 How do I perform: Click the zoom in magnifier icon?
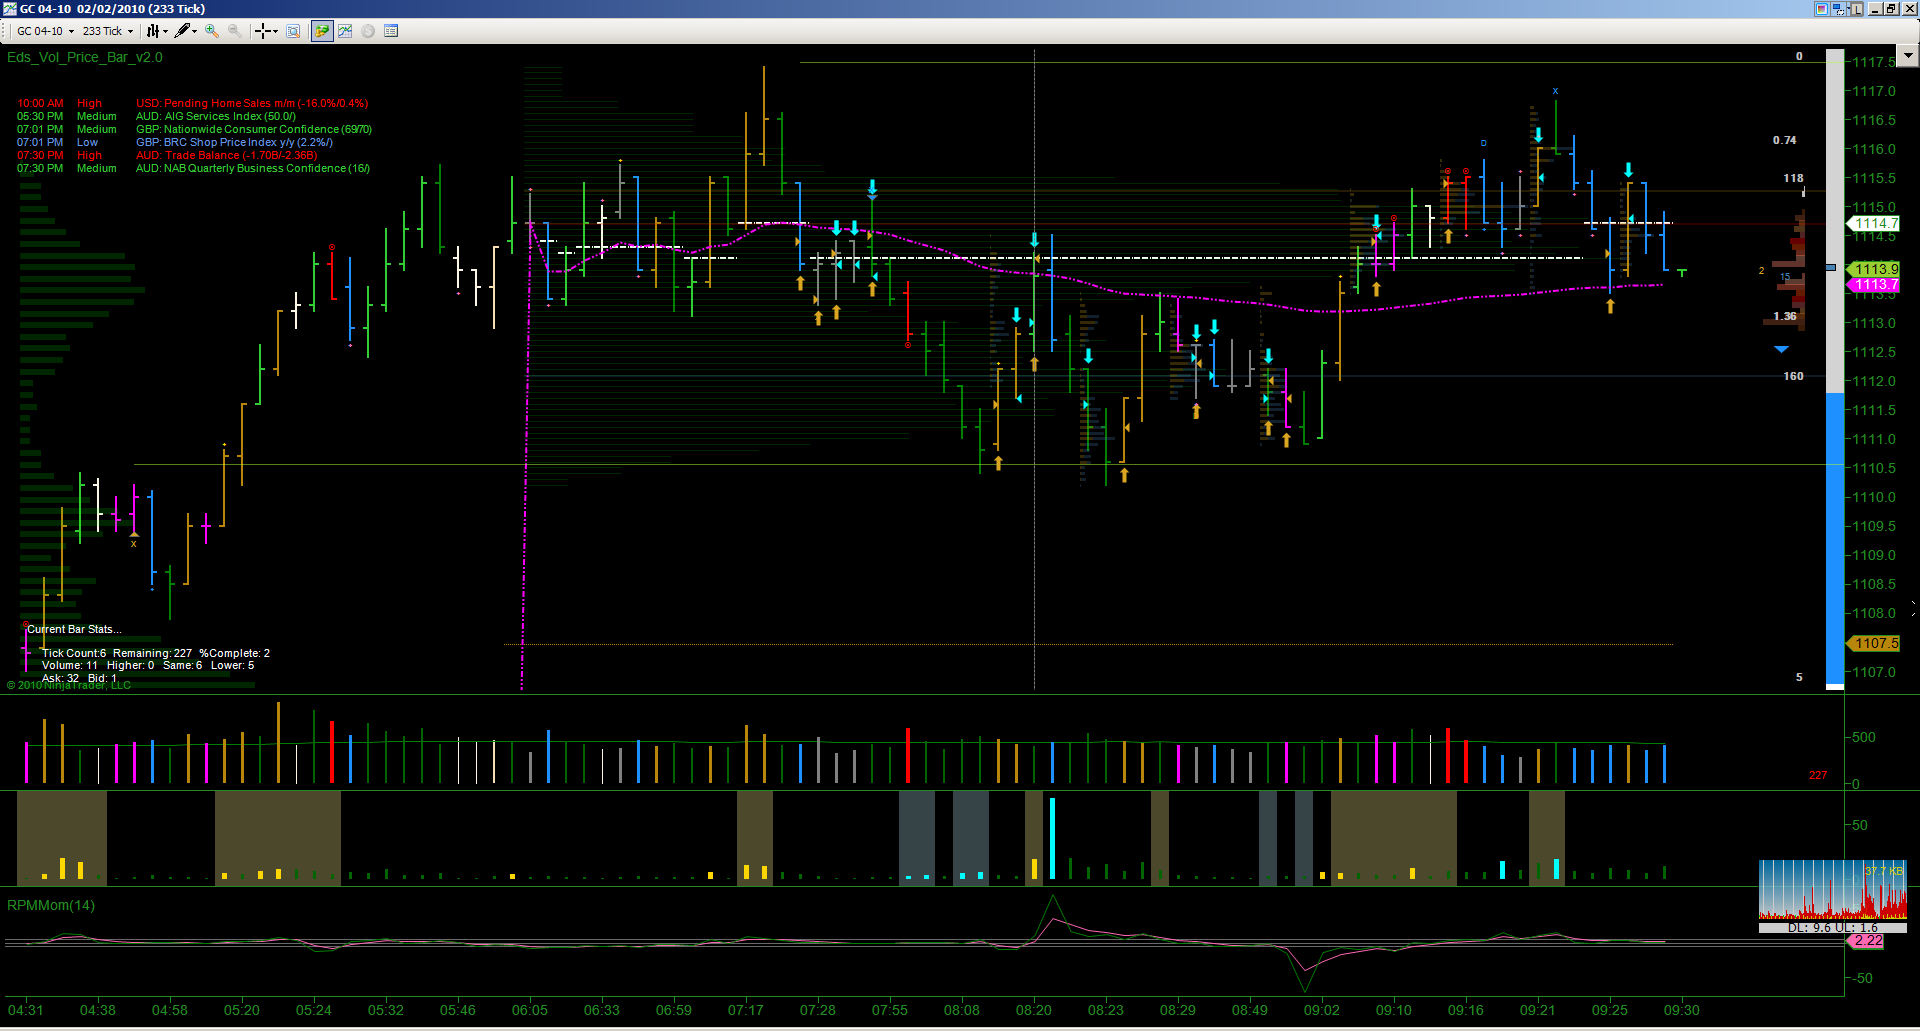tap(212, 31)
